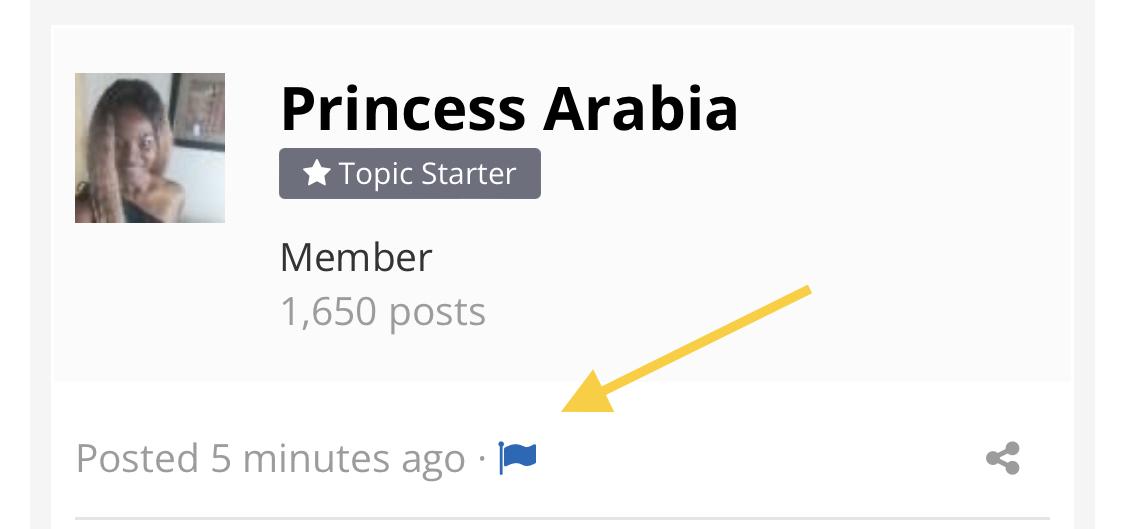Click the "Posted 5 minutes ago" timestamp
This screenshot has width=1125, height=529.
tap(270, 459)
